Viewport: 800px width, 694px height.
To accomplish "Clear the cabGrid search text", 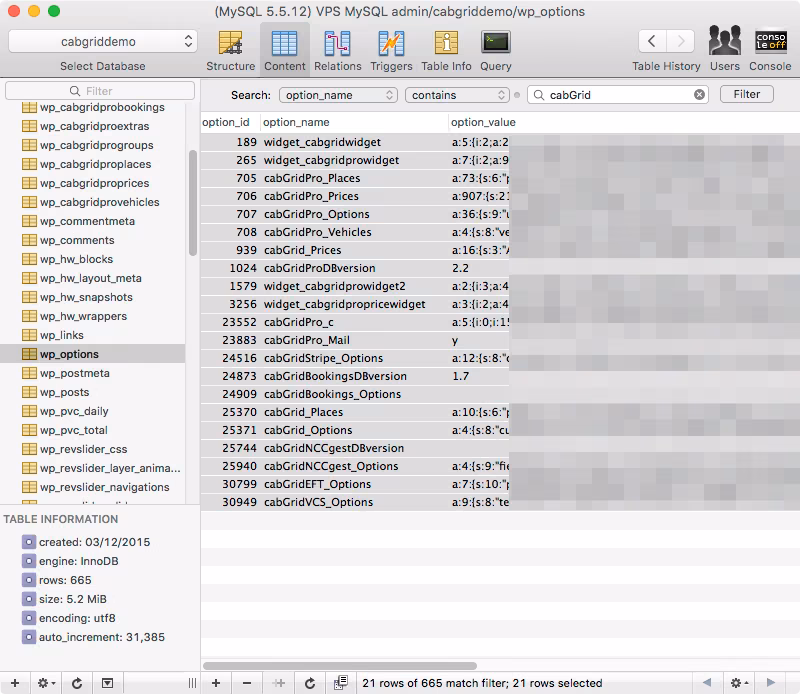I will coord(699,94).
